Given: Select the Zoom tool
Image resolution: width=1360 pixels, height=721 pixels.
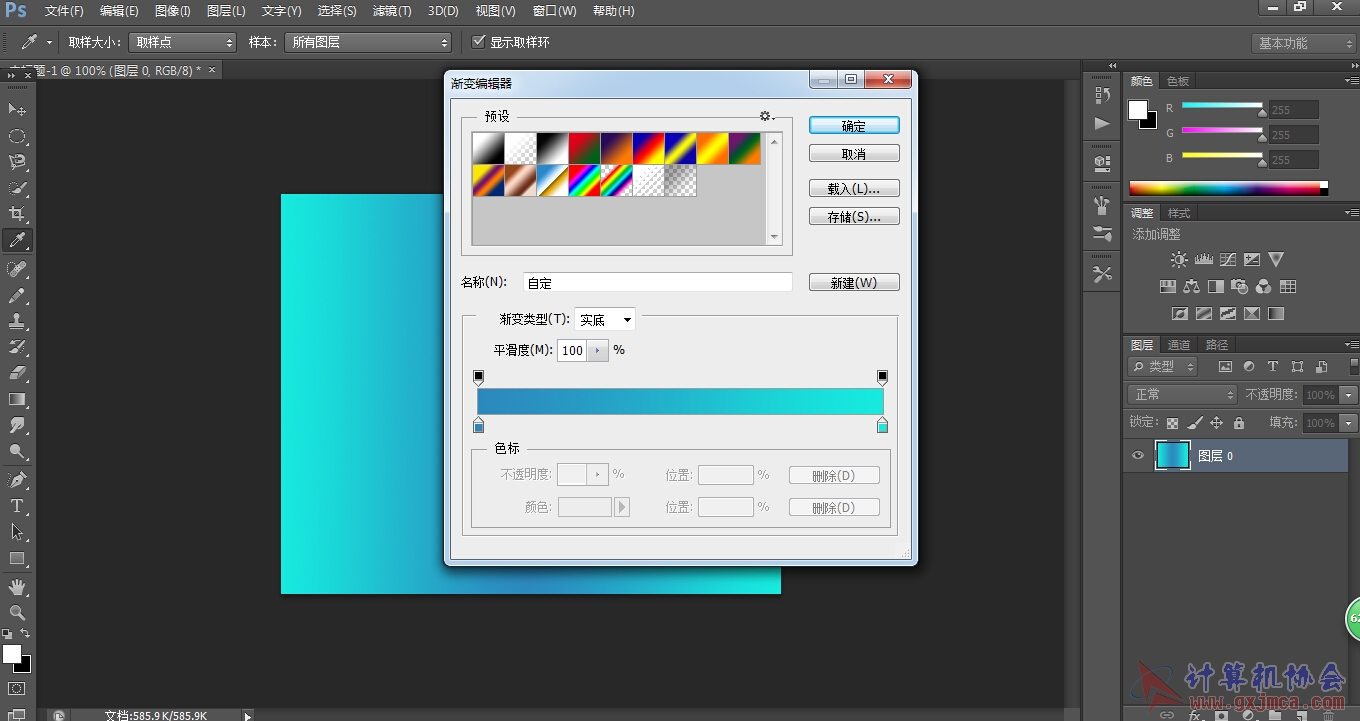Looking at the screenshot, I should 17,613.
